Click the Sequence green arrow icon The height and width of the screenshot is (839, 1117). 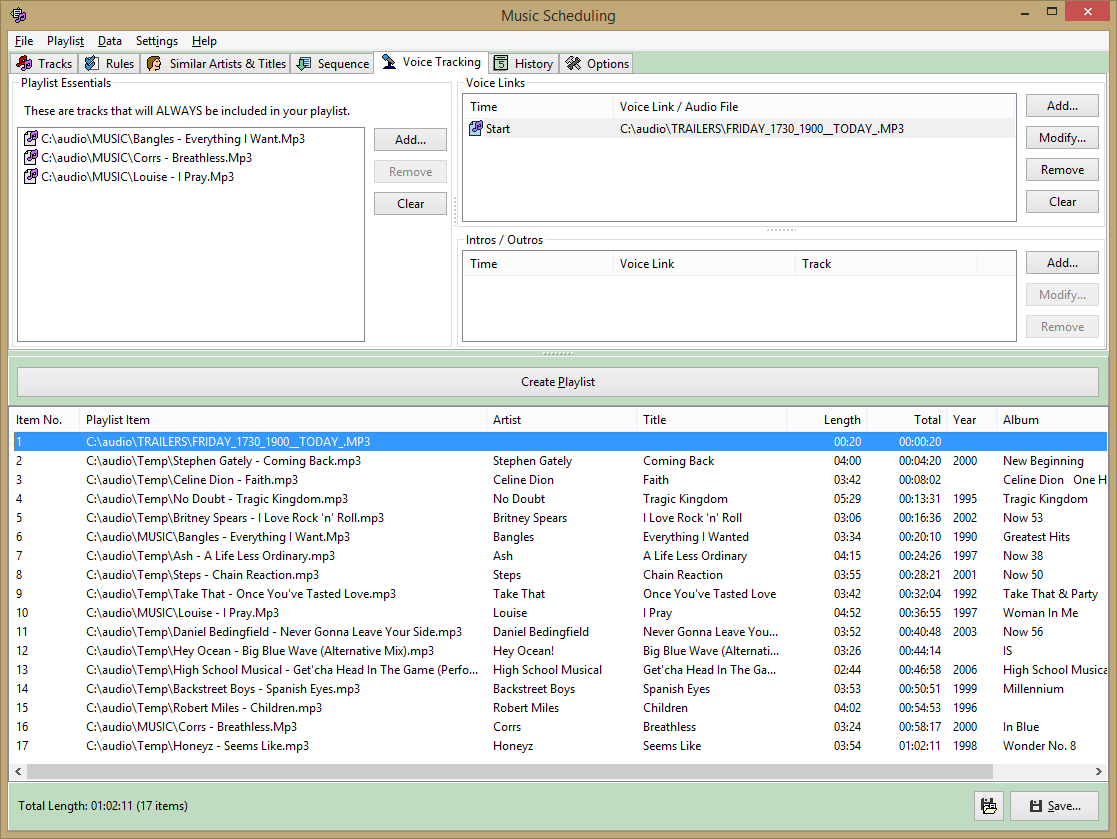(303, 62)
